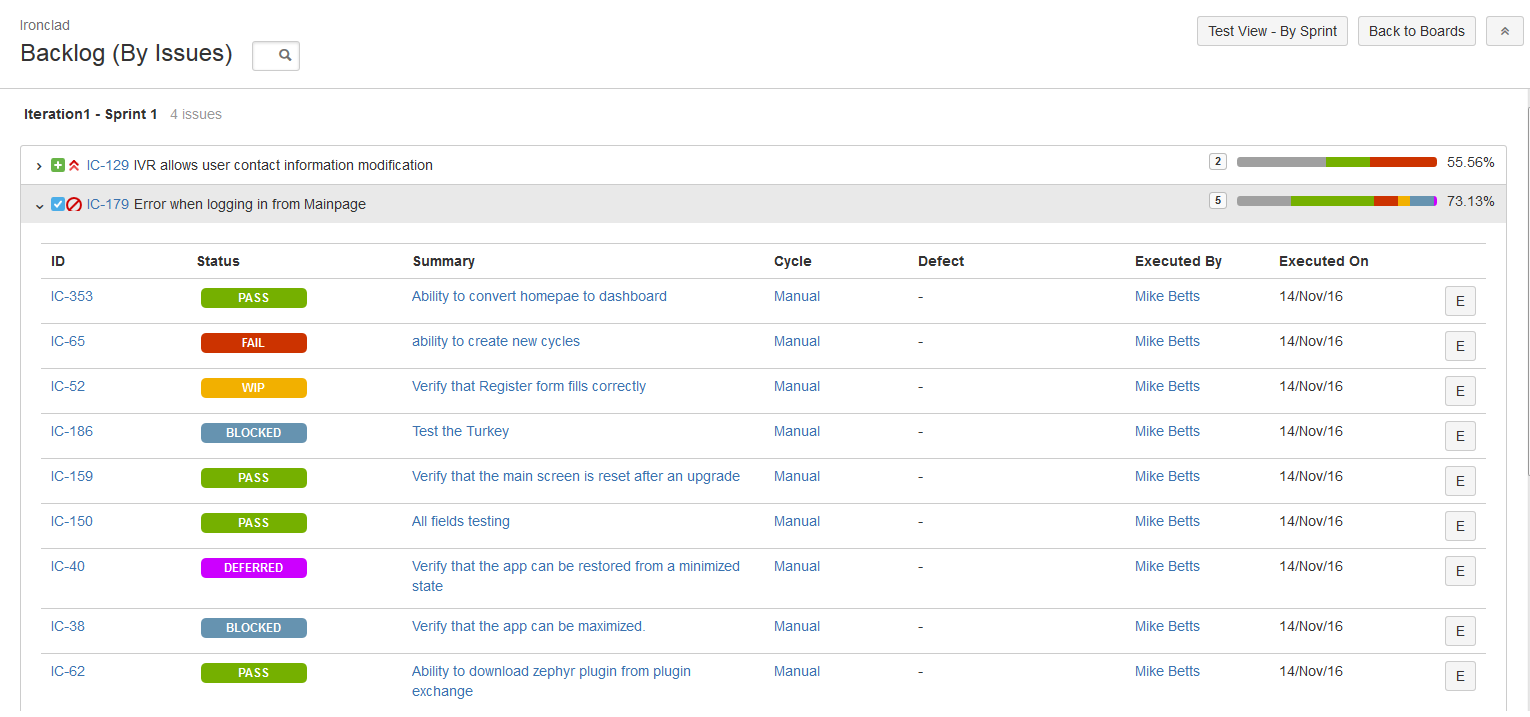Switch to Test View - By Sprint
The height and width of the screenshot is (717, 1530).
1272,31
